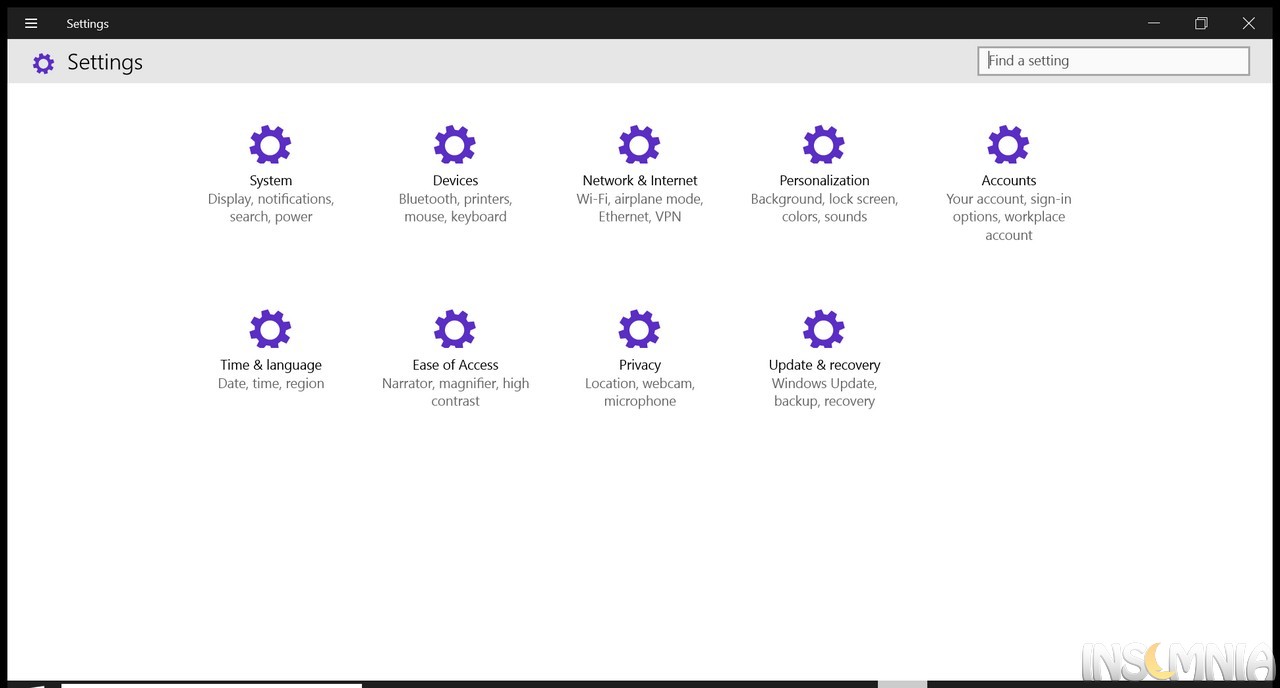The width and height of the screenshot is (1280, 688).
Task: Click the 'Ease of Access' label
Action: pyautogui.click(x=455, y=365)
